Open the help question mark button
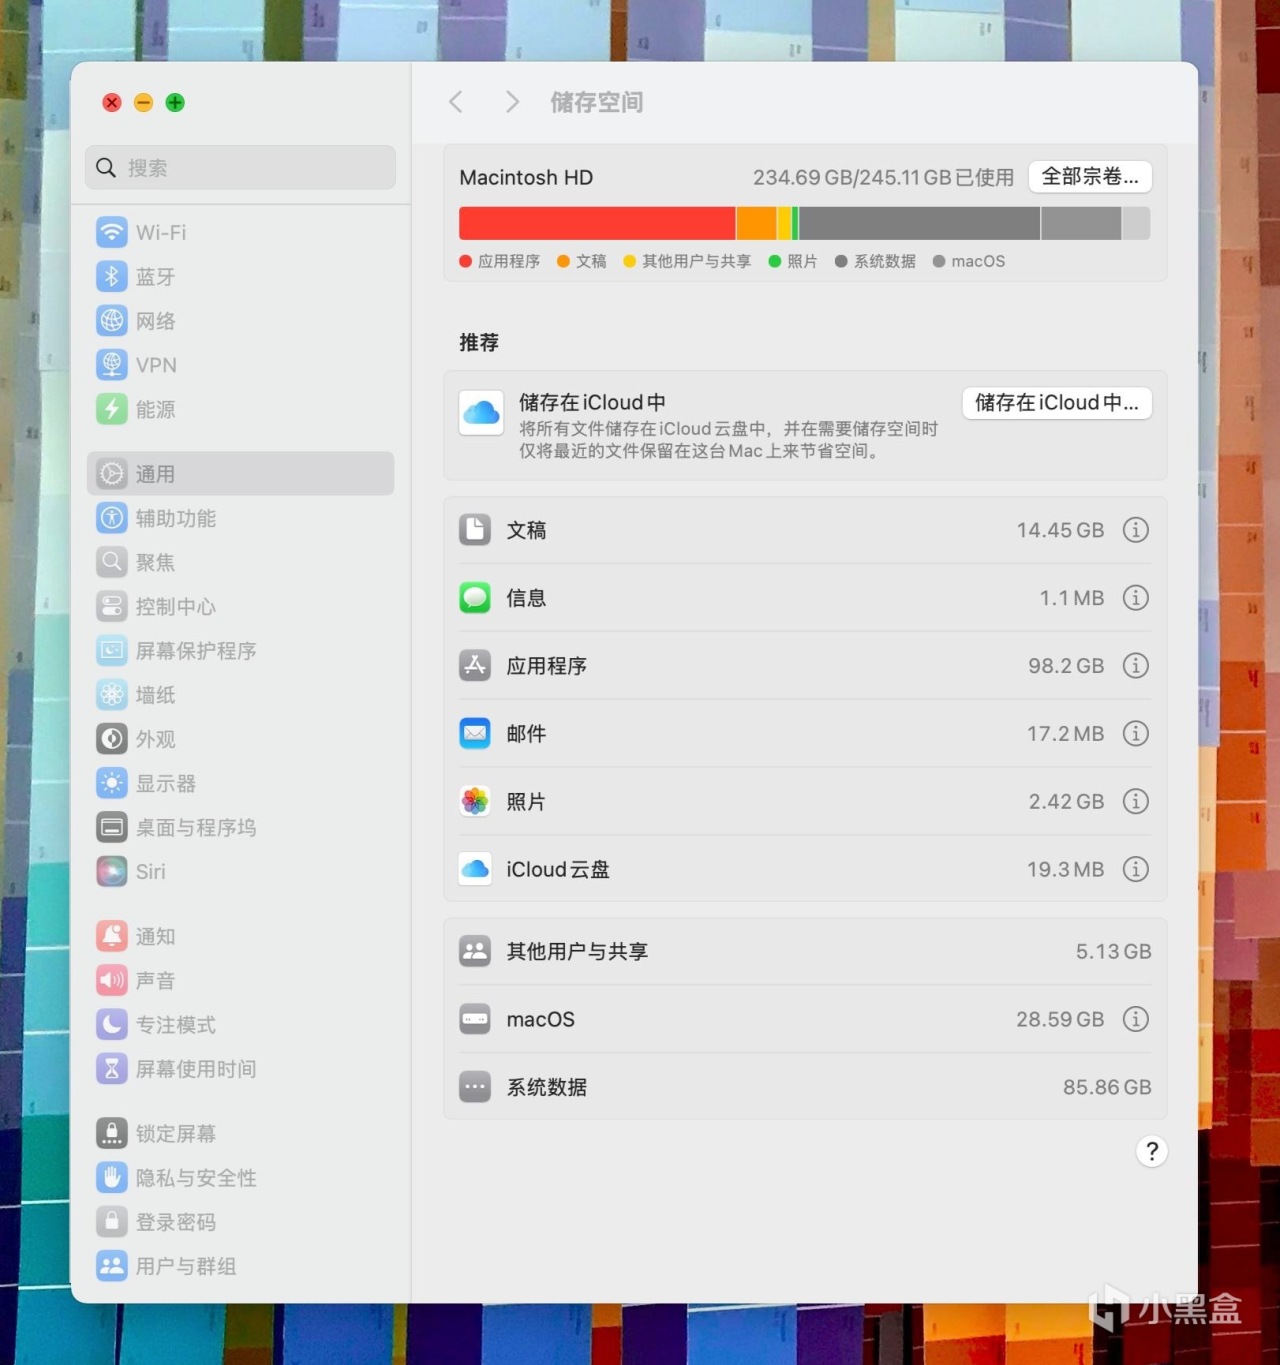Image resolution: width=1280 pixels, height=1365 pixels. 1152,1152
